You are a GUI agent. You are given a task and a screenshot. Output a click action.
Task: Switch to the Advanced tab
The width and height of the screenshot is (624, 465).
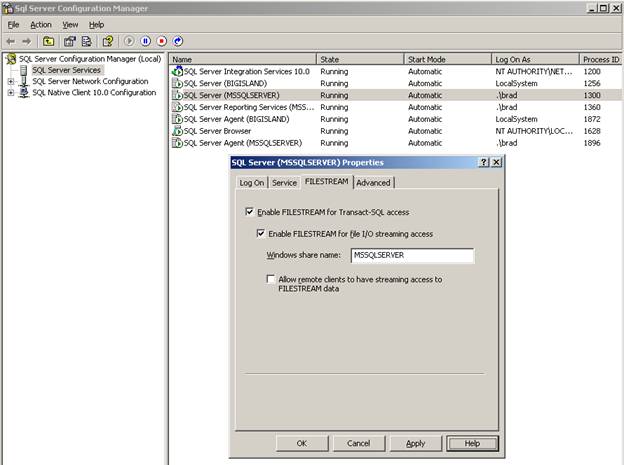[373, 183]
